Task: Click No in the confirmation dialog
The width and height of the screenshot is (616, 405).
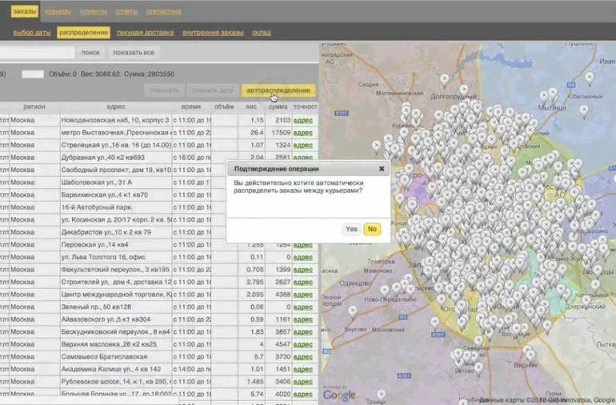Action: coord(372,229)
